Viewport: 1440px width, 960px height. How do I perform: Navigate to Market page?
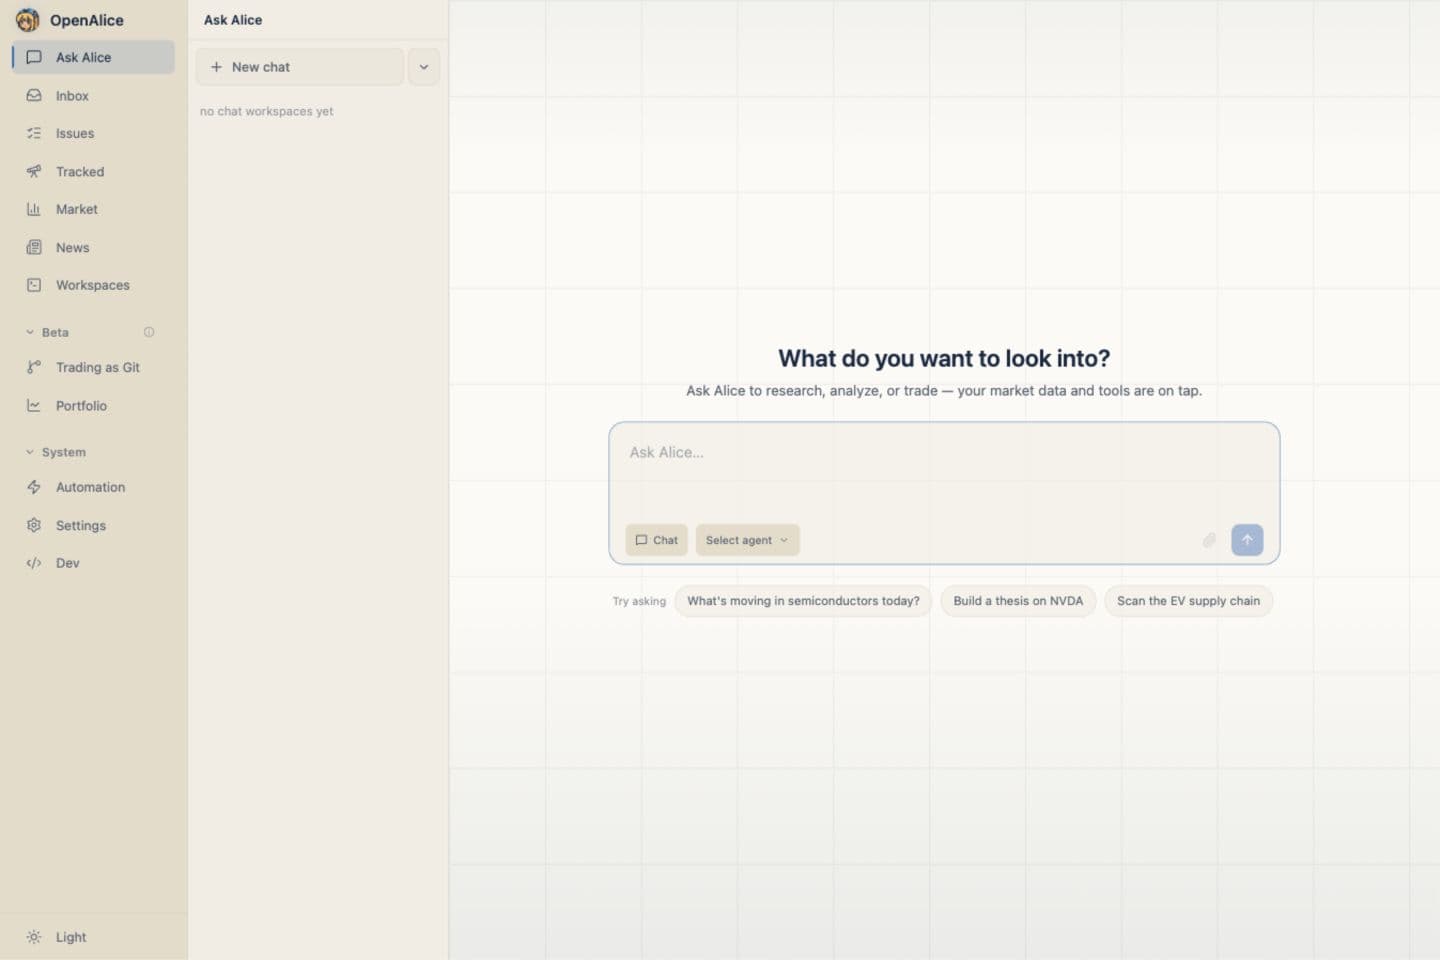93,209
